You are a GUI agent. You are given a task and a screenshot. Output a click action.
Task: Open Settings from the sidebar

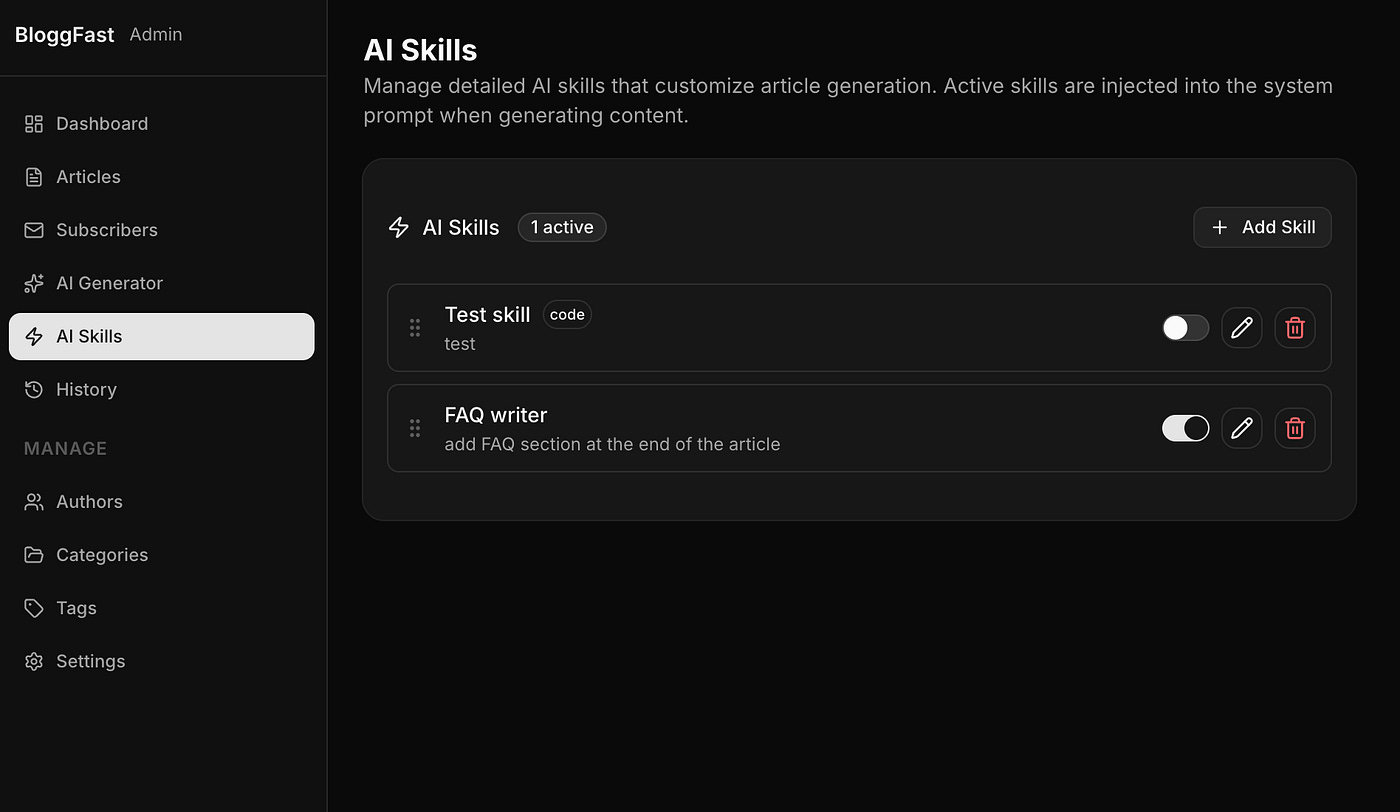click(90, 661)
